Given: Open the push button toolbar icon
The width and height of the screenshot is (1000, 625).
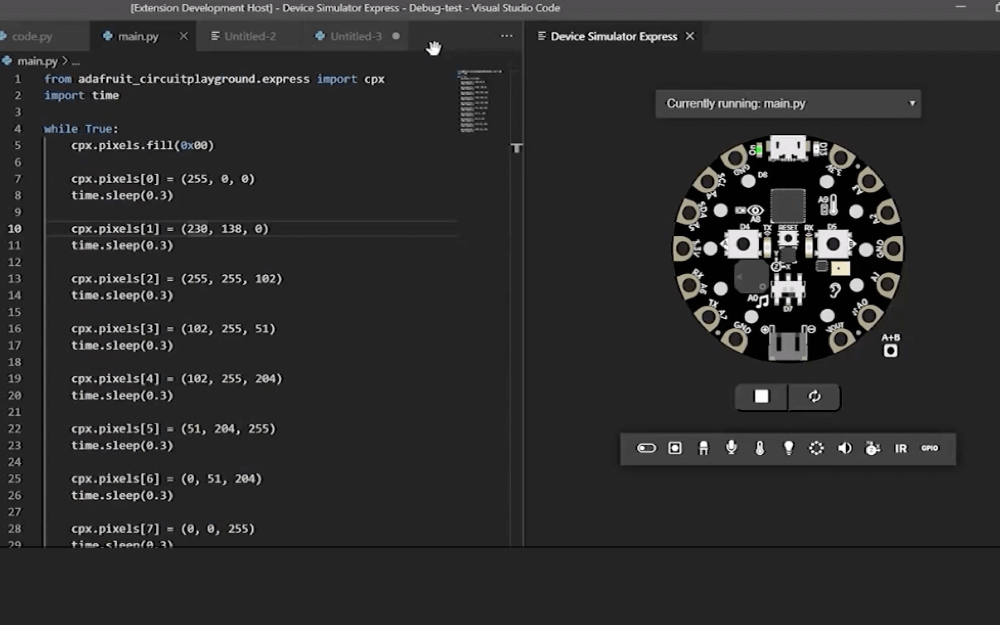Looking at the screenshot, I should pos(675,448).
